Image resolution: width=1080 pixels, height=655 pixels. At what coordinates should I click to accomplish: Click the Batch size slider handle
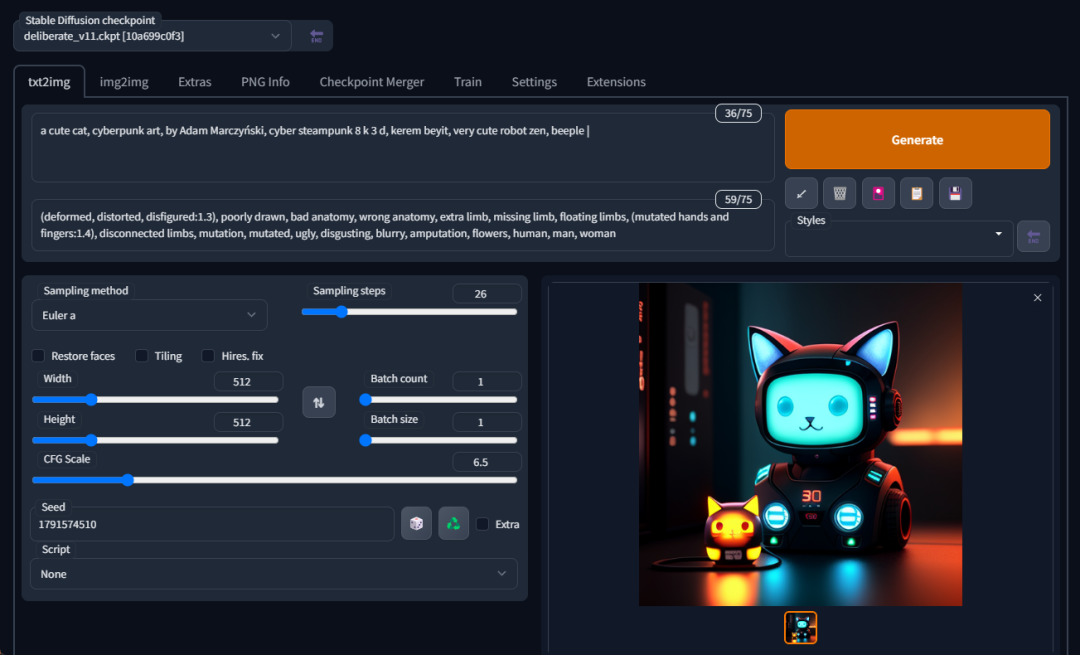click(x=366, y=440)
